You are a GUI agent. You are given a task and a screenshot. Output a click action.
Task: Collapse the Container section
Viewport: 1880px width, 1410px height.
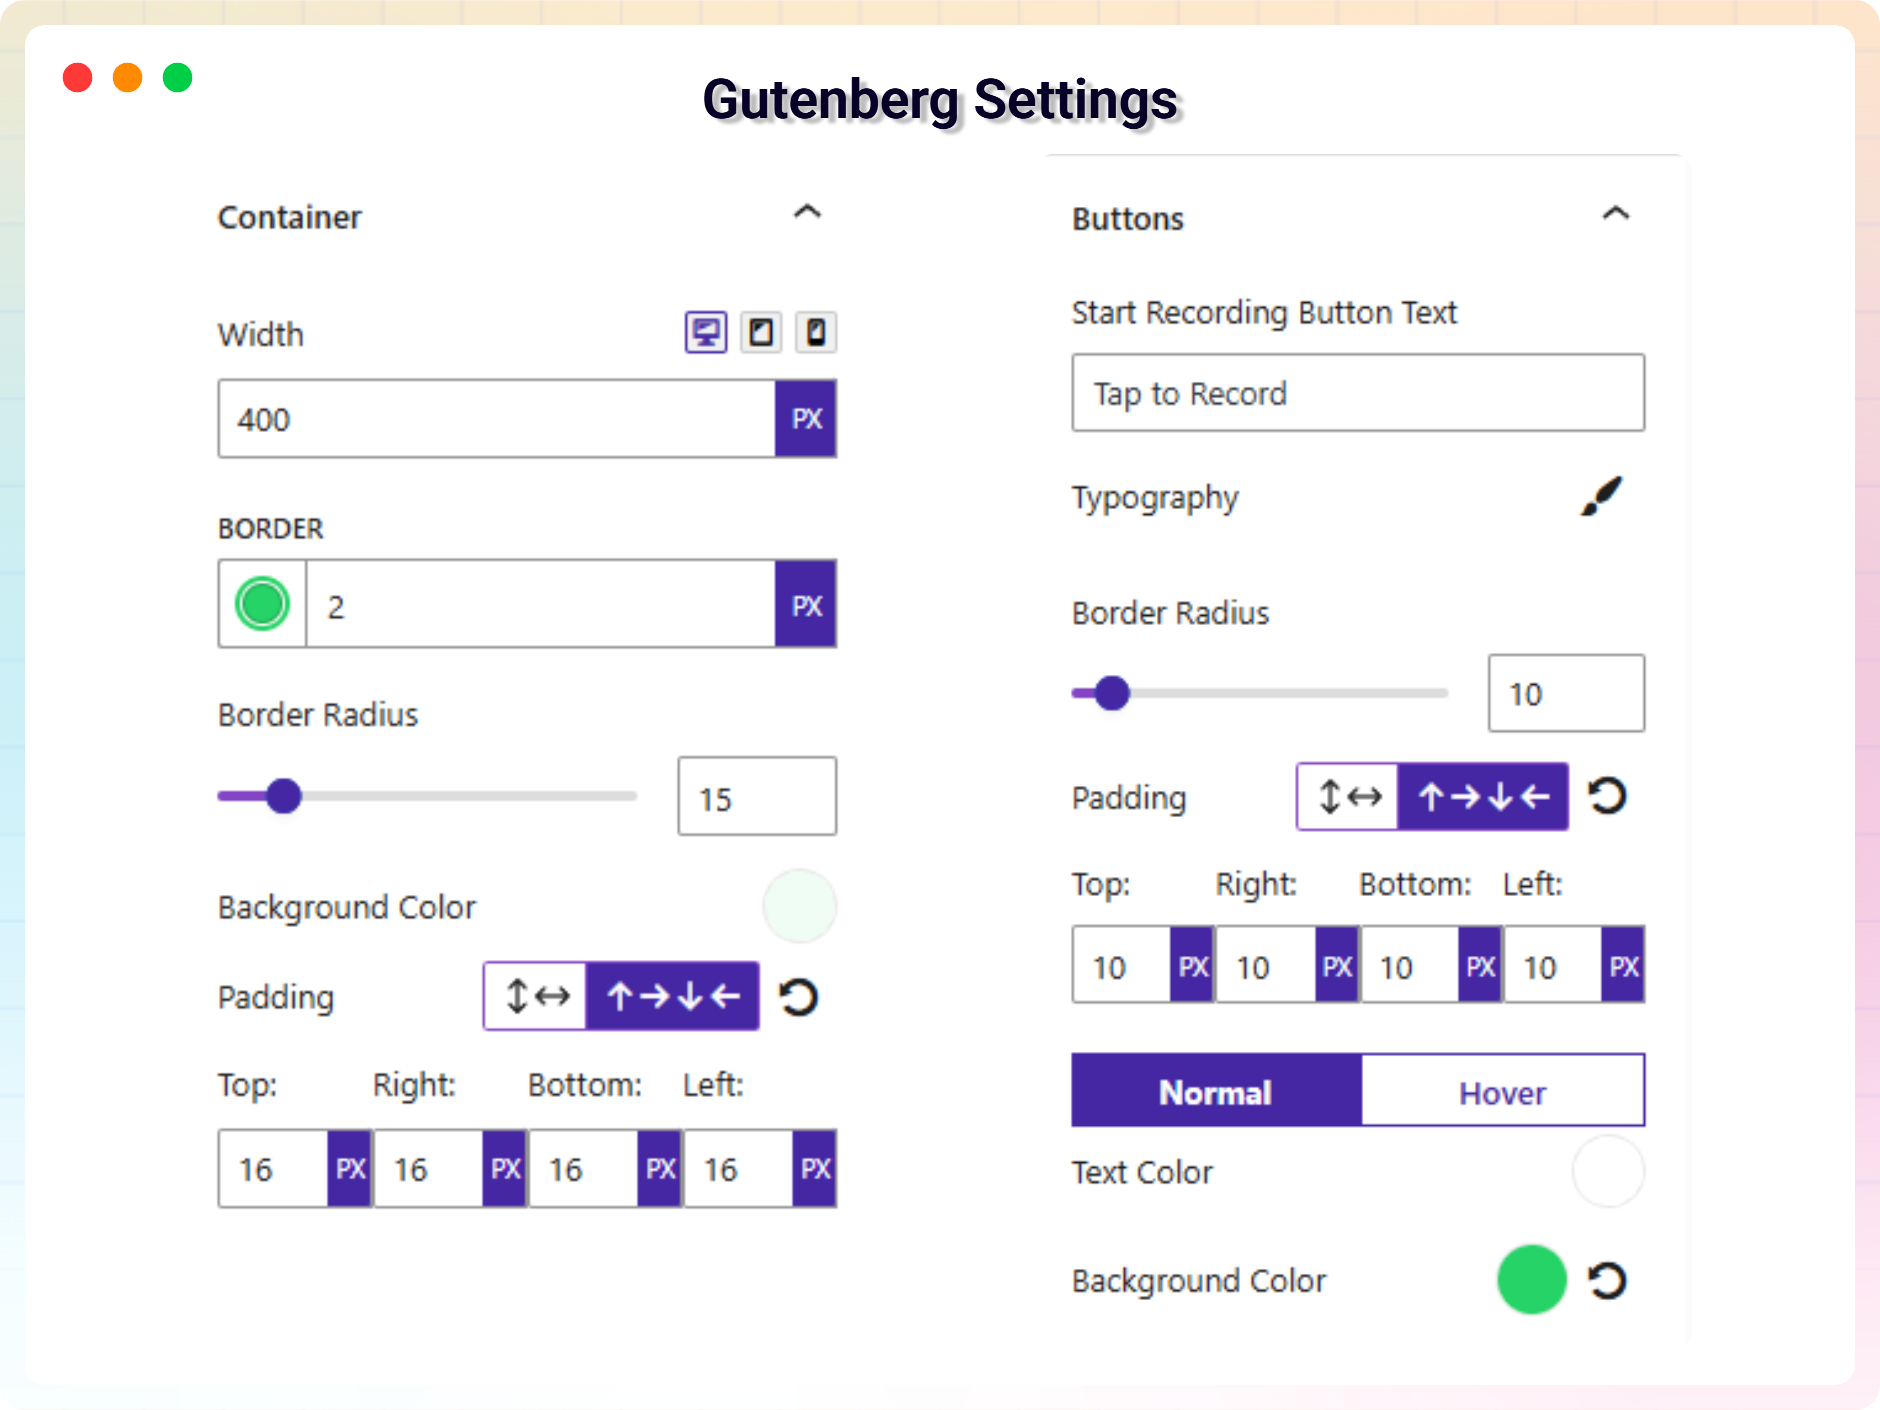click(807, 212)
